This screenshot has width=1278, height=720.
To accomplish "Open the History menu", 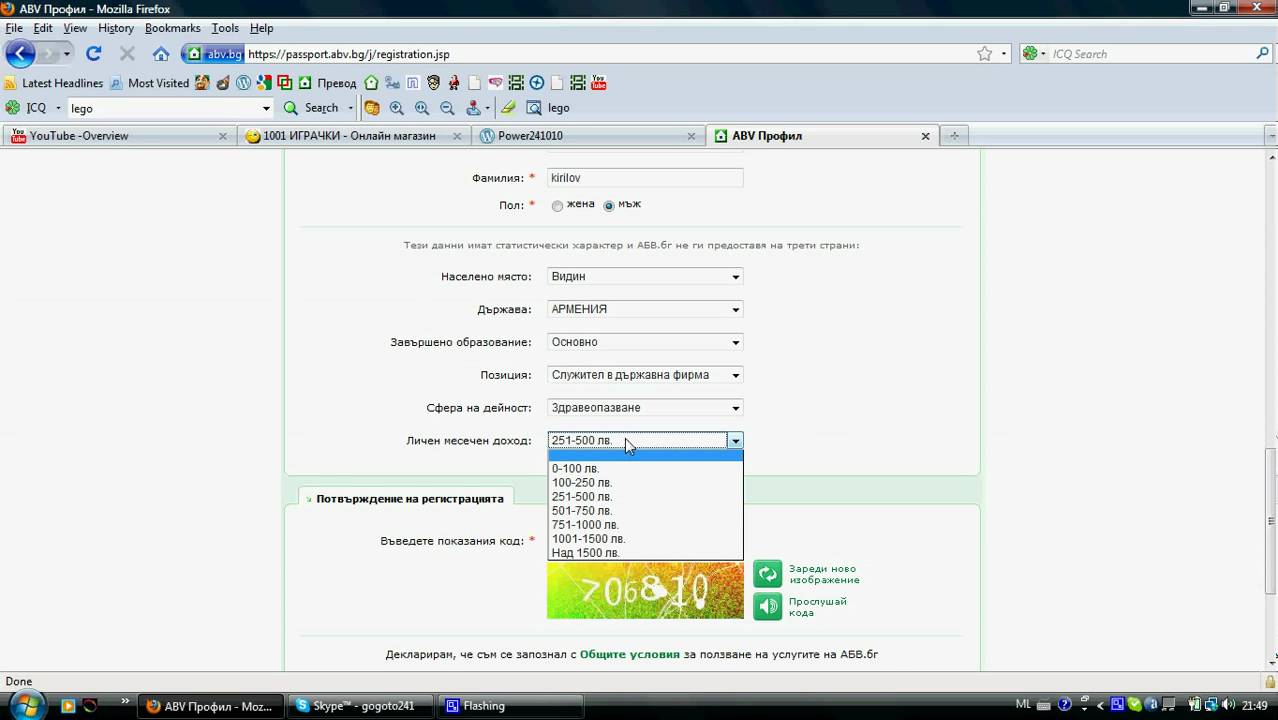I will pos(116,28).
